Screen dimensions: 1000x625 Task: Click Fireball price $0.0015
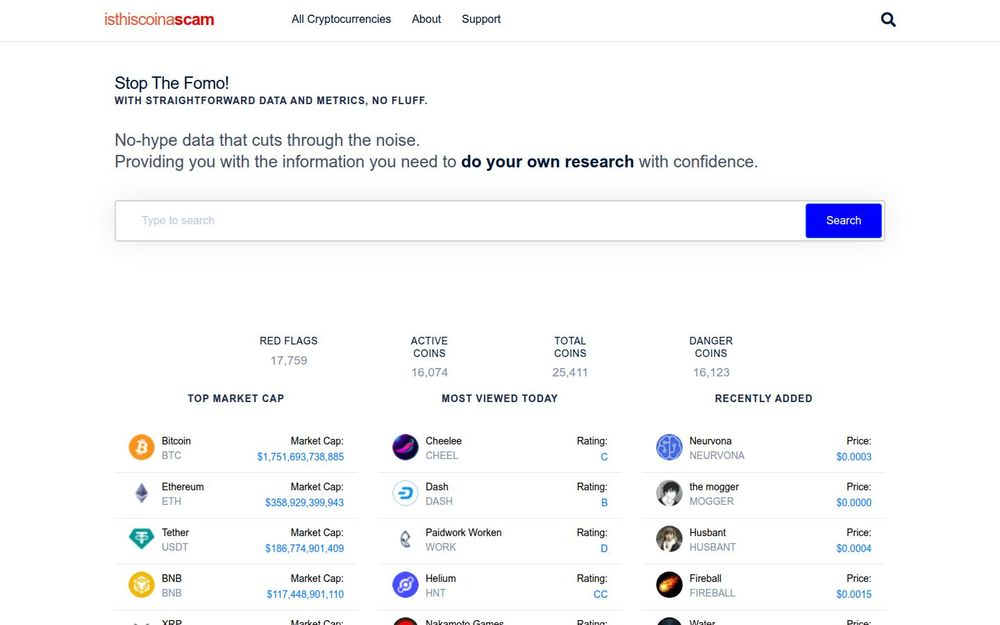pyautogui.click(x=854, y=594)
